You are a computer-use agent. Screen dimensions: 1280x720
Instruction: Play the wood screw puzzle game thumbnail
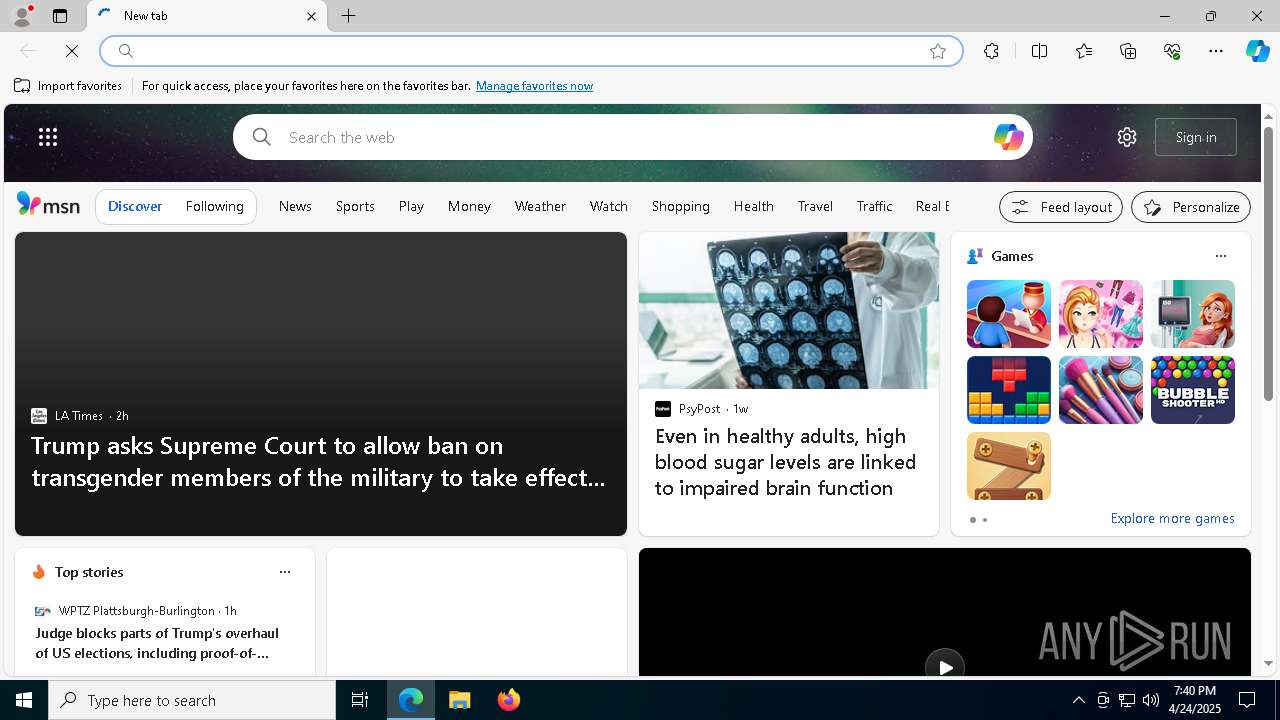tap(1008, 466)
